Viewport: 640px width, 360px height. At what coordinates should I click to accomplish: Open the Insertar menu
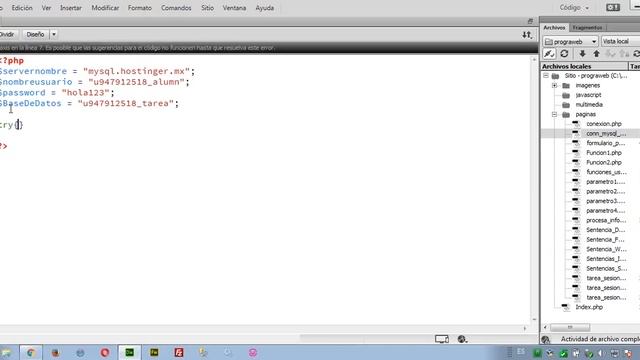click(71, 8)
